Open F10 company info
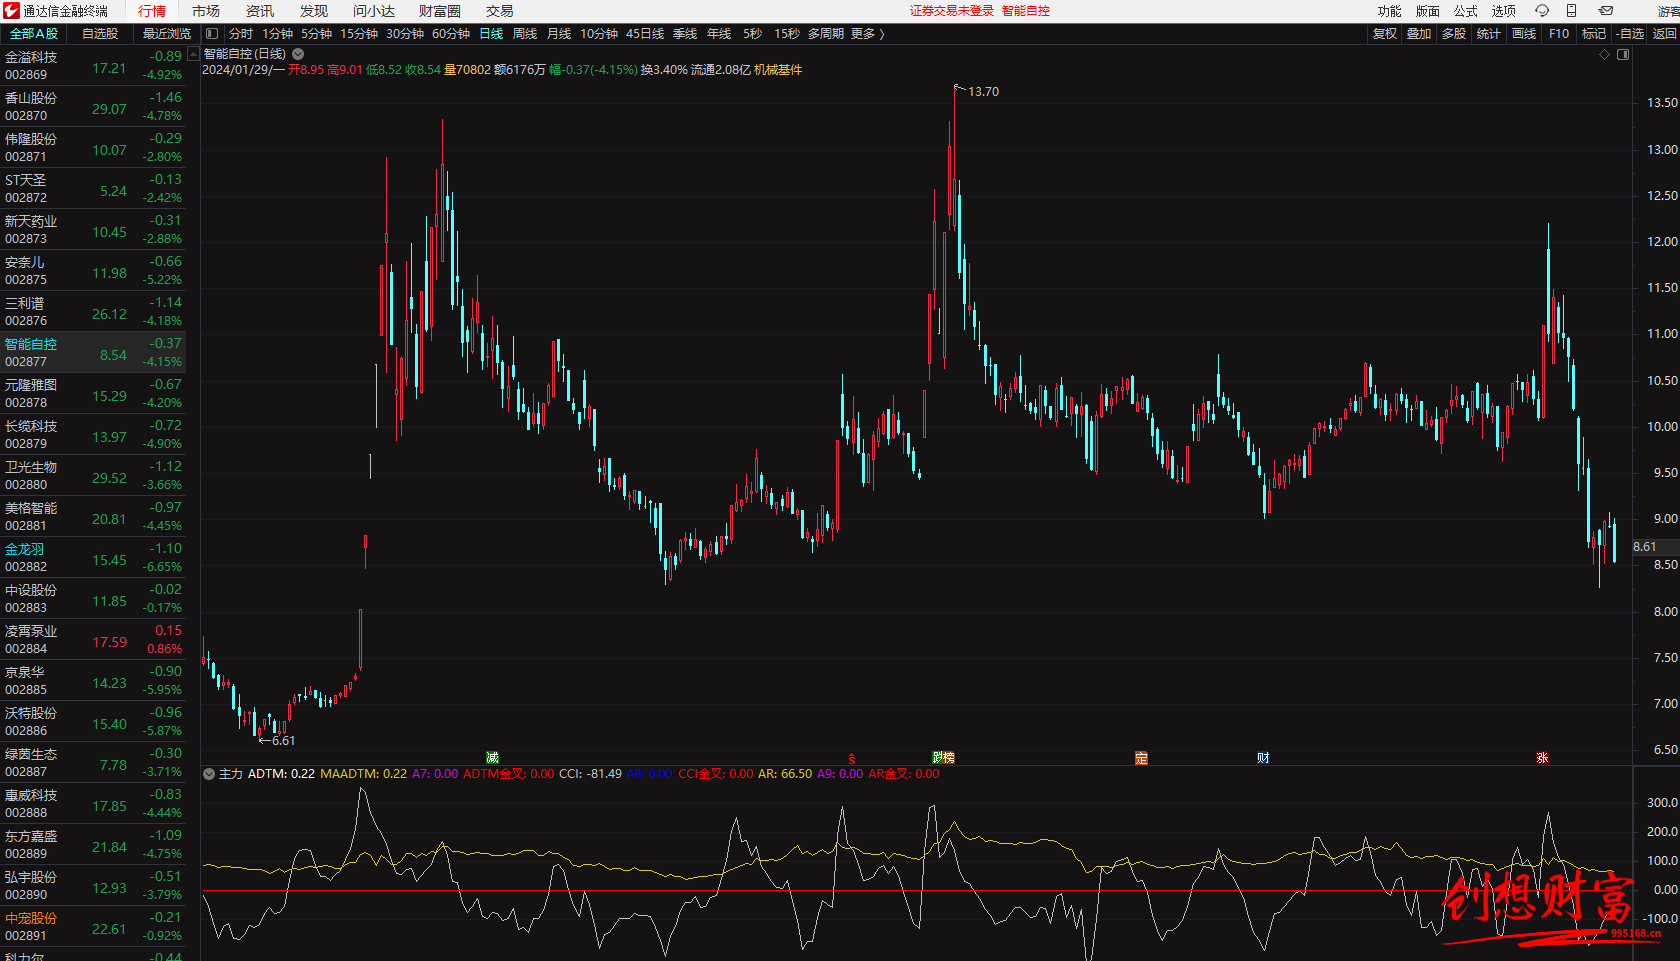This screenshot has height=961, width=1680. 1559,34
